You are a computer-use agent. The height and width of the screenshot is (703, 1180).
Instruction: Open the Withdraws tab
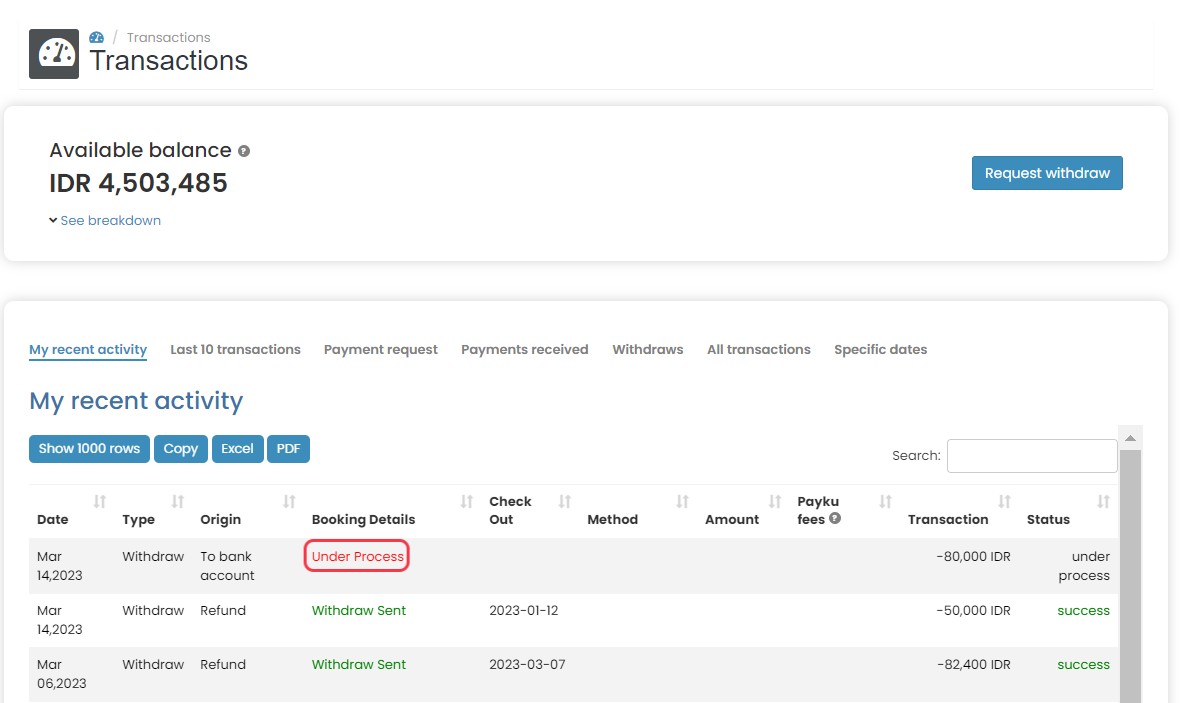click(x=648, y=350)
